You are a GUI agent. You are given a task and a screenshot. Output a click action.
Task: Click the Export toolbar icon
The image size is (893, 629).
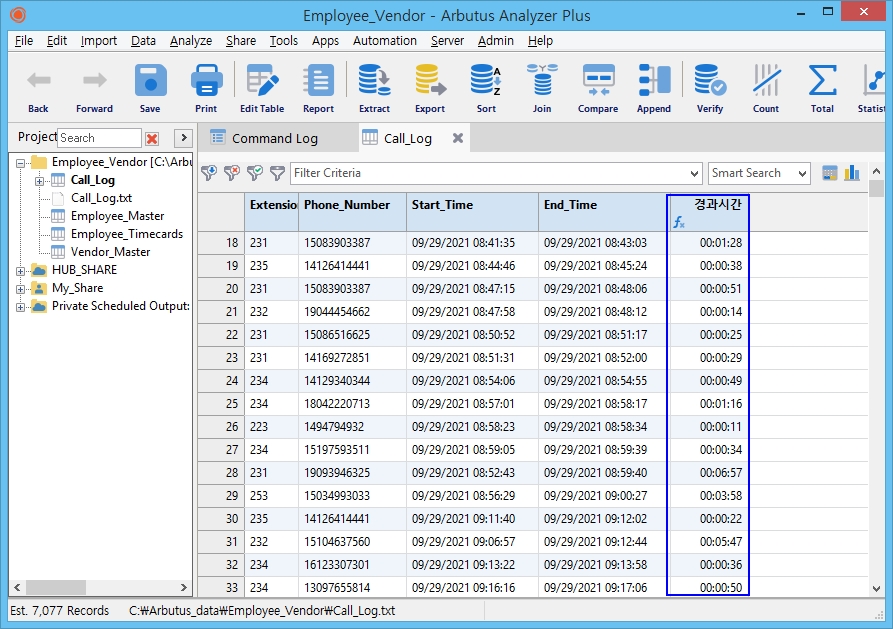[430, 88]
